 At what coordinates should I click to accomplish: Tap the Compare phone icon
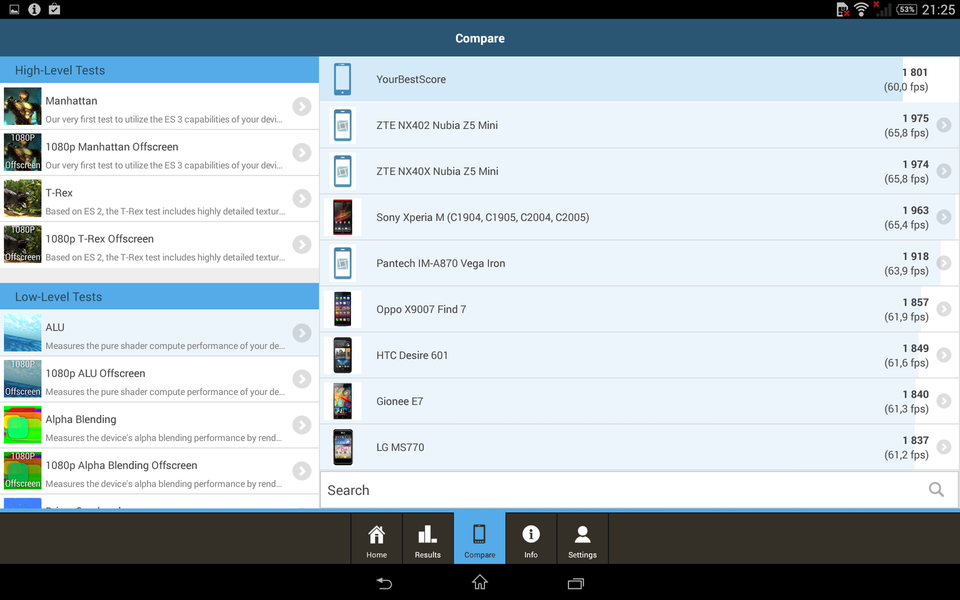click(x=479, y=534)
